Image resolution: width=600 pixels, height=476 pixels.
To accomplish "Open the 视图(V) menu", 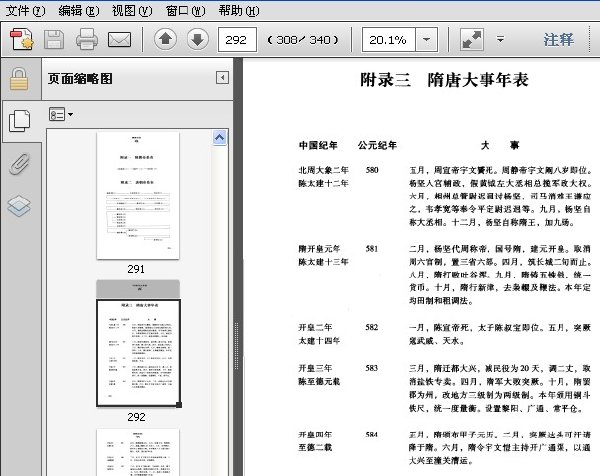I will 132,11.
